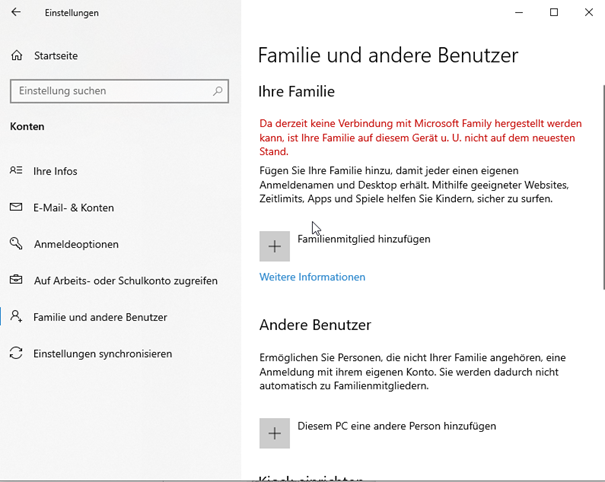Click the E-Mail envelope icon
The width and height of the screenshot is (605, 482).
16,208
